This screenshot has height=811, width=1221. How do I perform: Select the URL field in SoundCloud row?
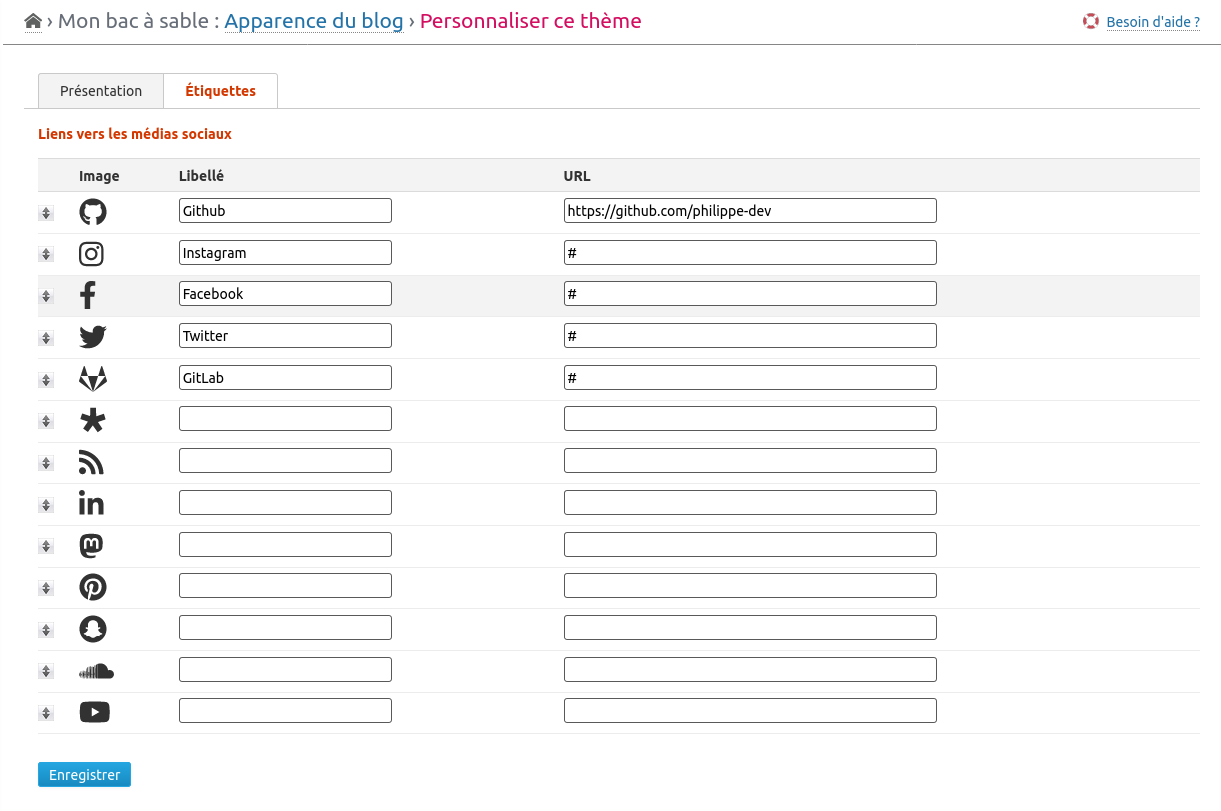[x=750, y=670]
